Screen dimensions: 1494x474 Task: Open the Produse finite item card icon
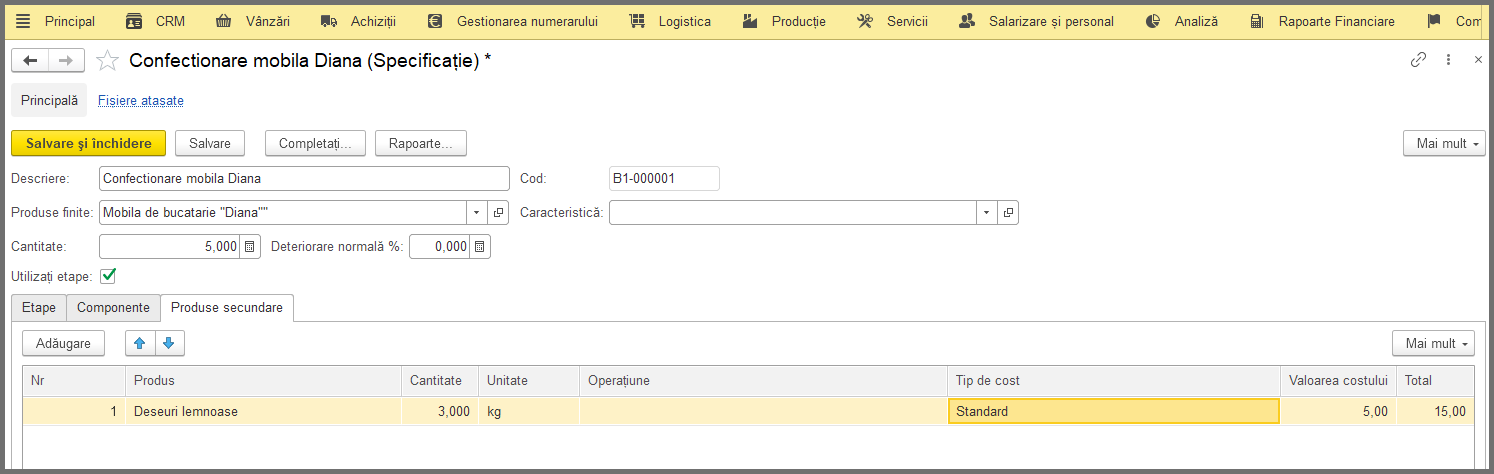[x=498, y=213]
